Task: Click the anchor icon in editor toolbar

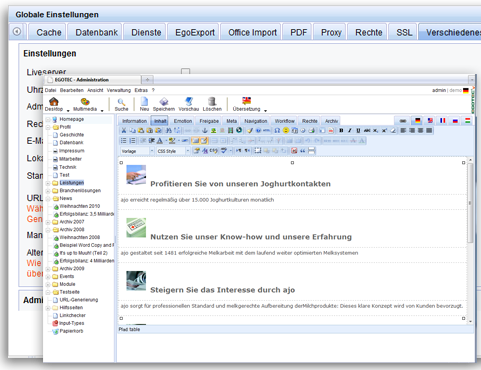Action: coord(205,130)
